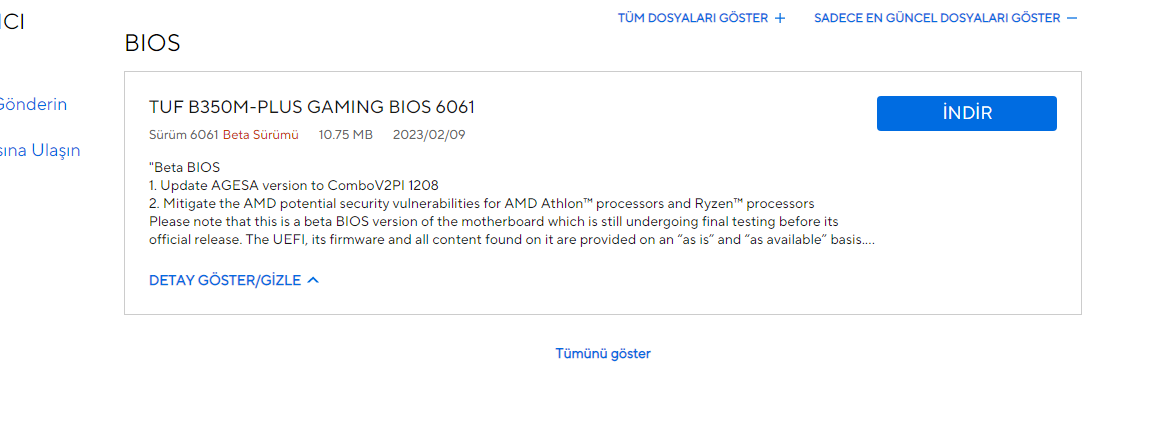Click the plus icon beside TÜM DOSYALARI GÖSTER

click(779, 18)
